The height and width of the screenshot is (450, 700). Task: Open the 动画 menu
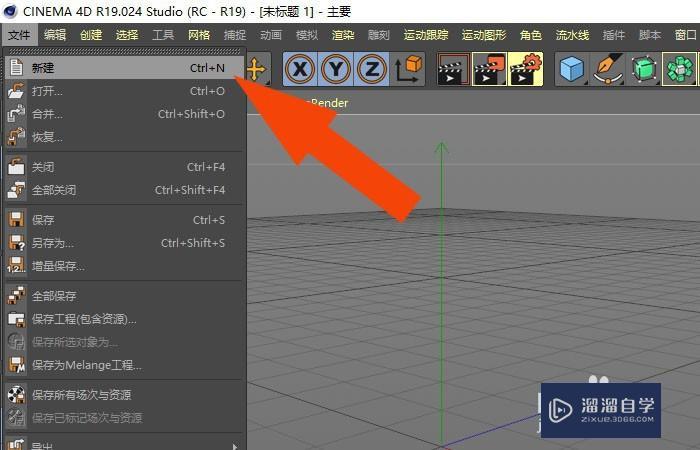click(271, 35)
